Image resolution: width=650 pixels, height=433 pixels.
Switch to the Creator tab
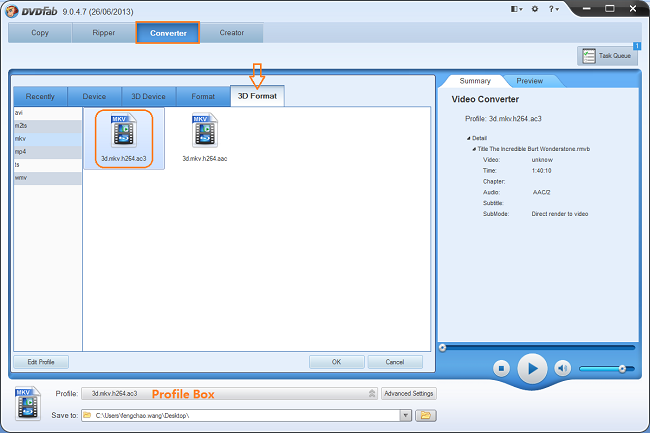[232, 33]
